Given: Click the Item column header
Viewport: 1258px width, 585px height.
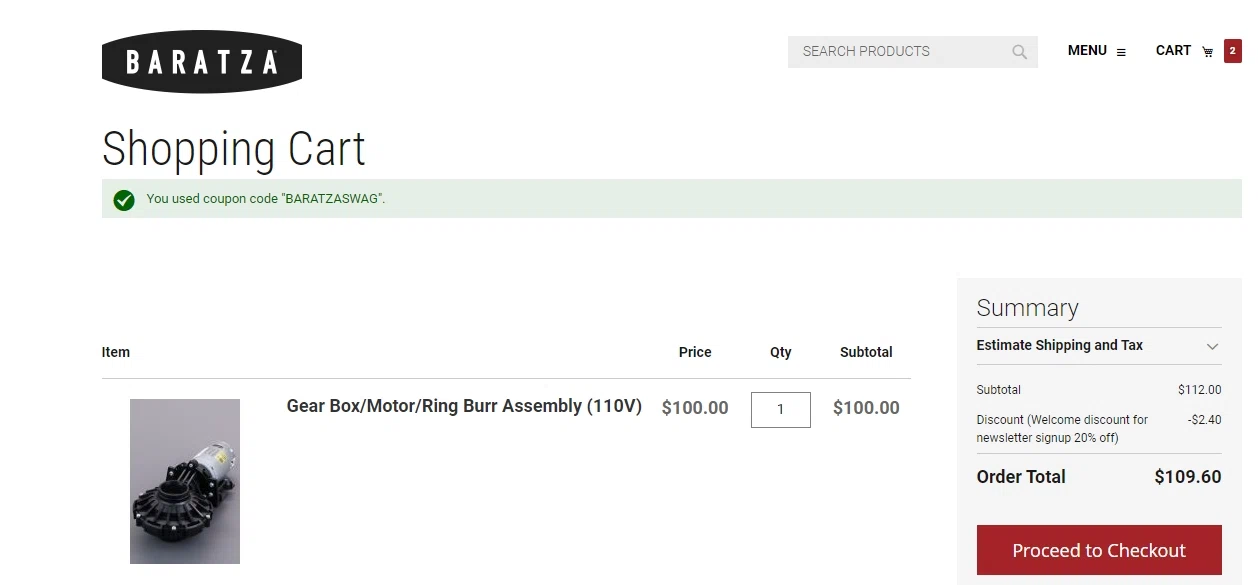Looking at the screenshot, I should click(116, 352).
